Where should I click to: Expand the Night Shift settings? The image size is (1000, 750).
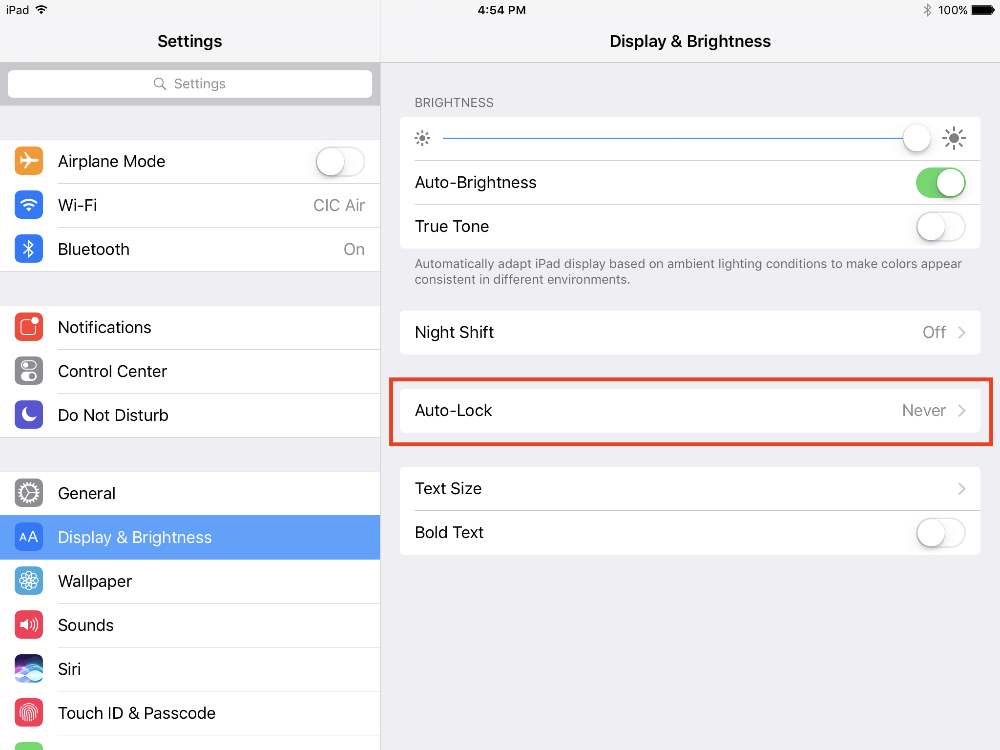point(690,332)
